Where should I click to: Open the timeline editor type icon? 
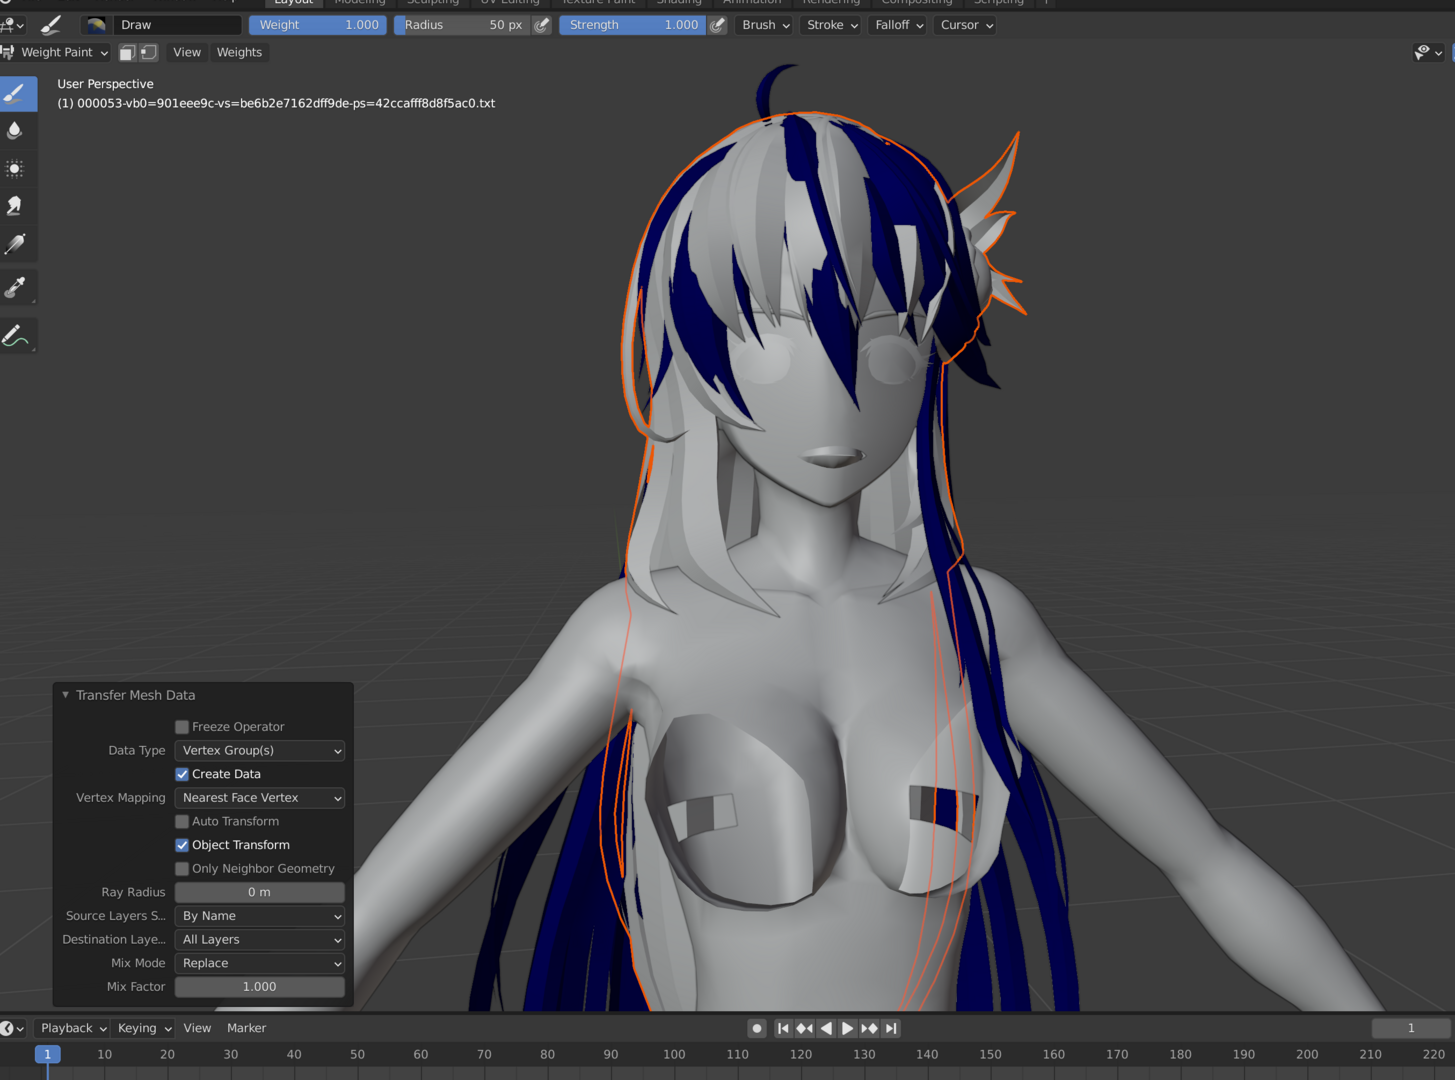click(x=13, y=1028)
